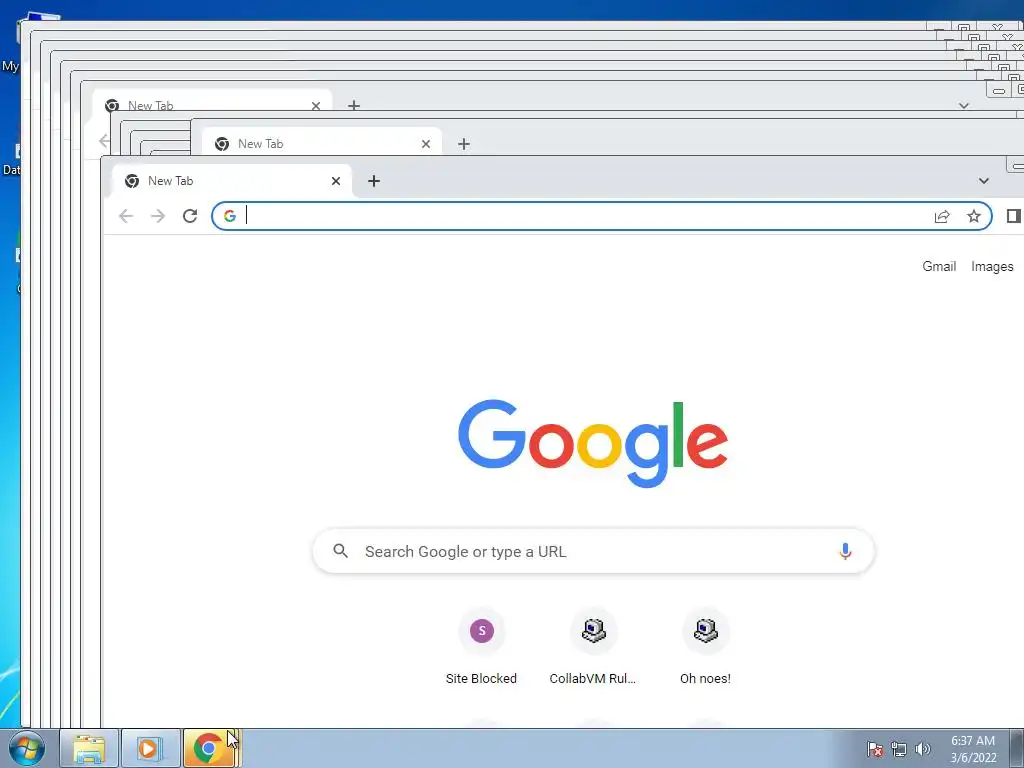Open the Gmail link
The height and width of the screenshot is (768, 1024).
pos(939,266)
